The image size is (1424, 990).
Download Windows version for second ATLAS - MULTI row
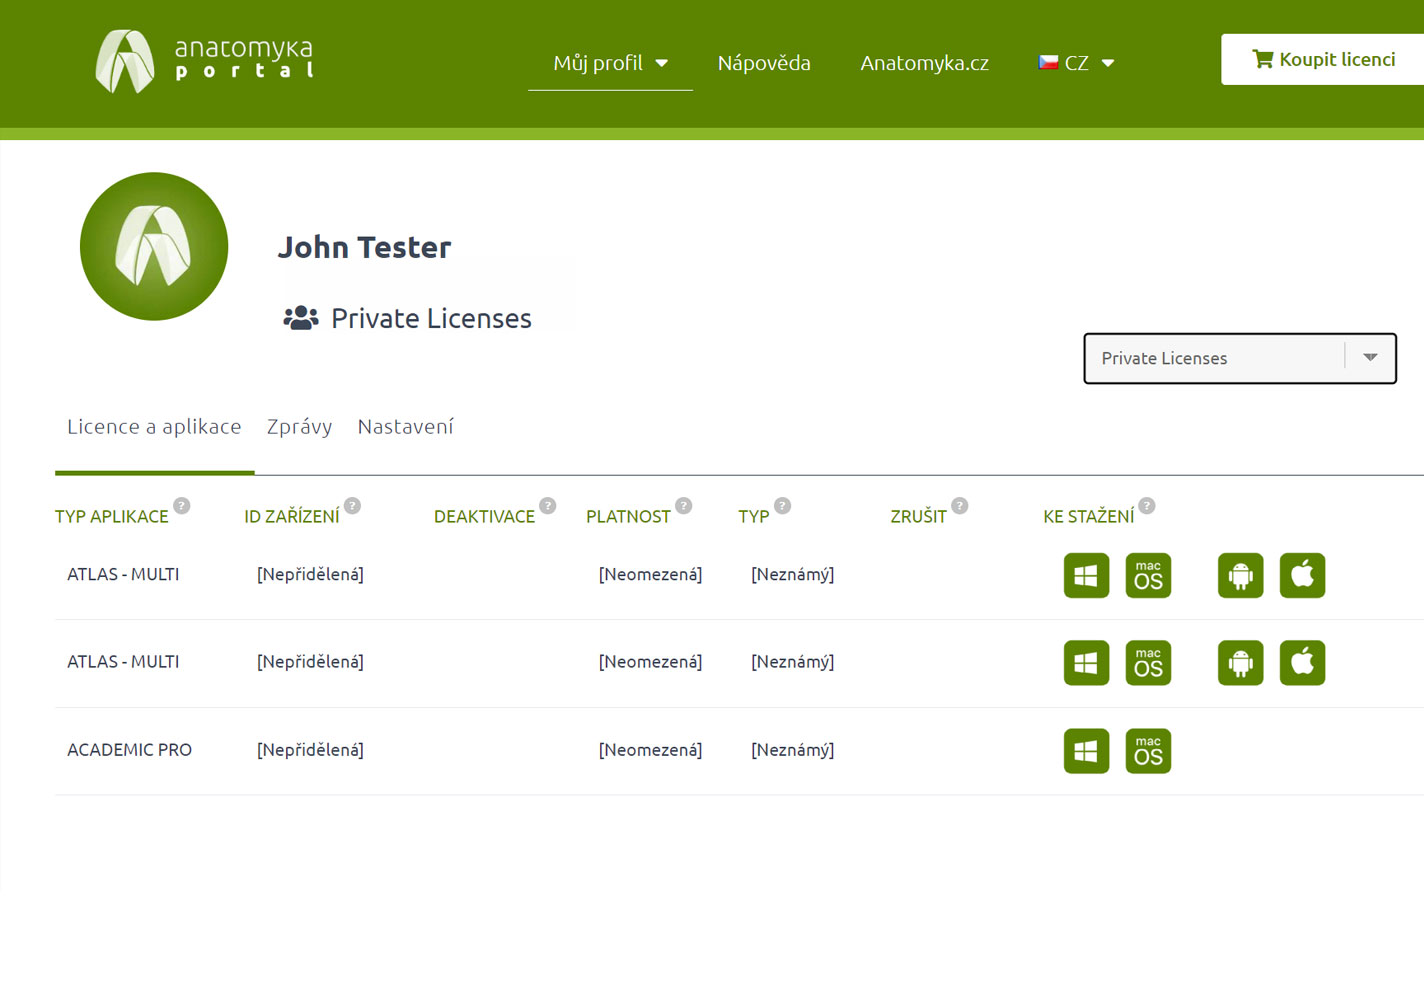1086,663
